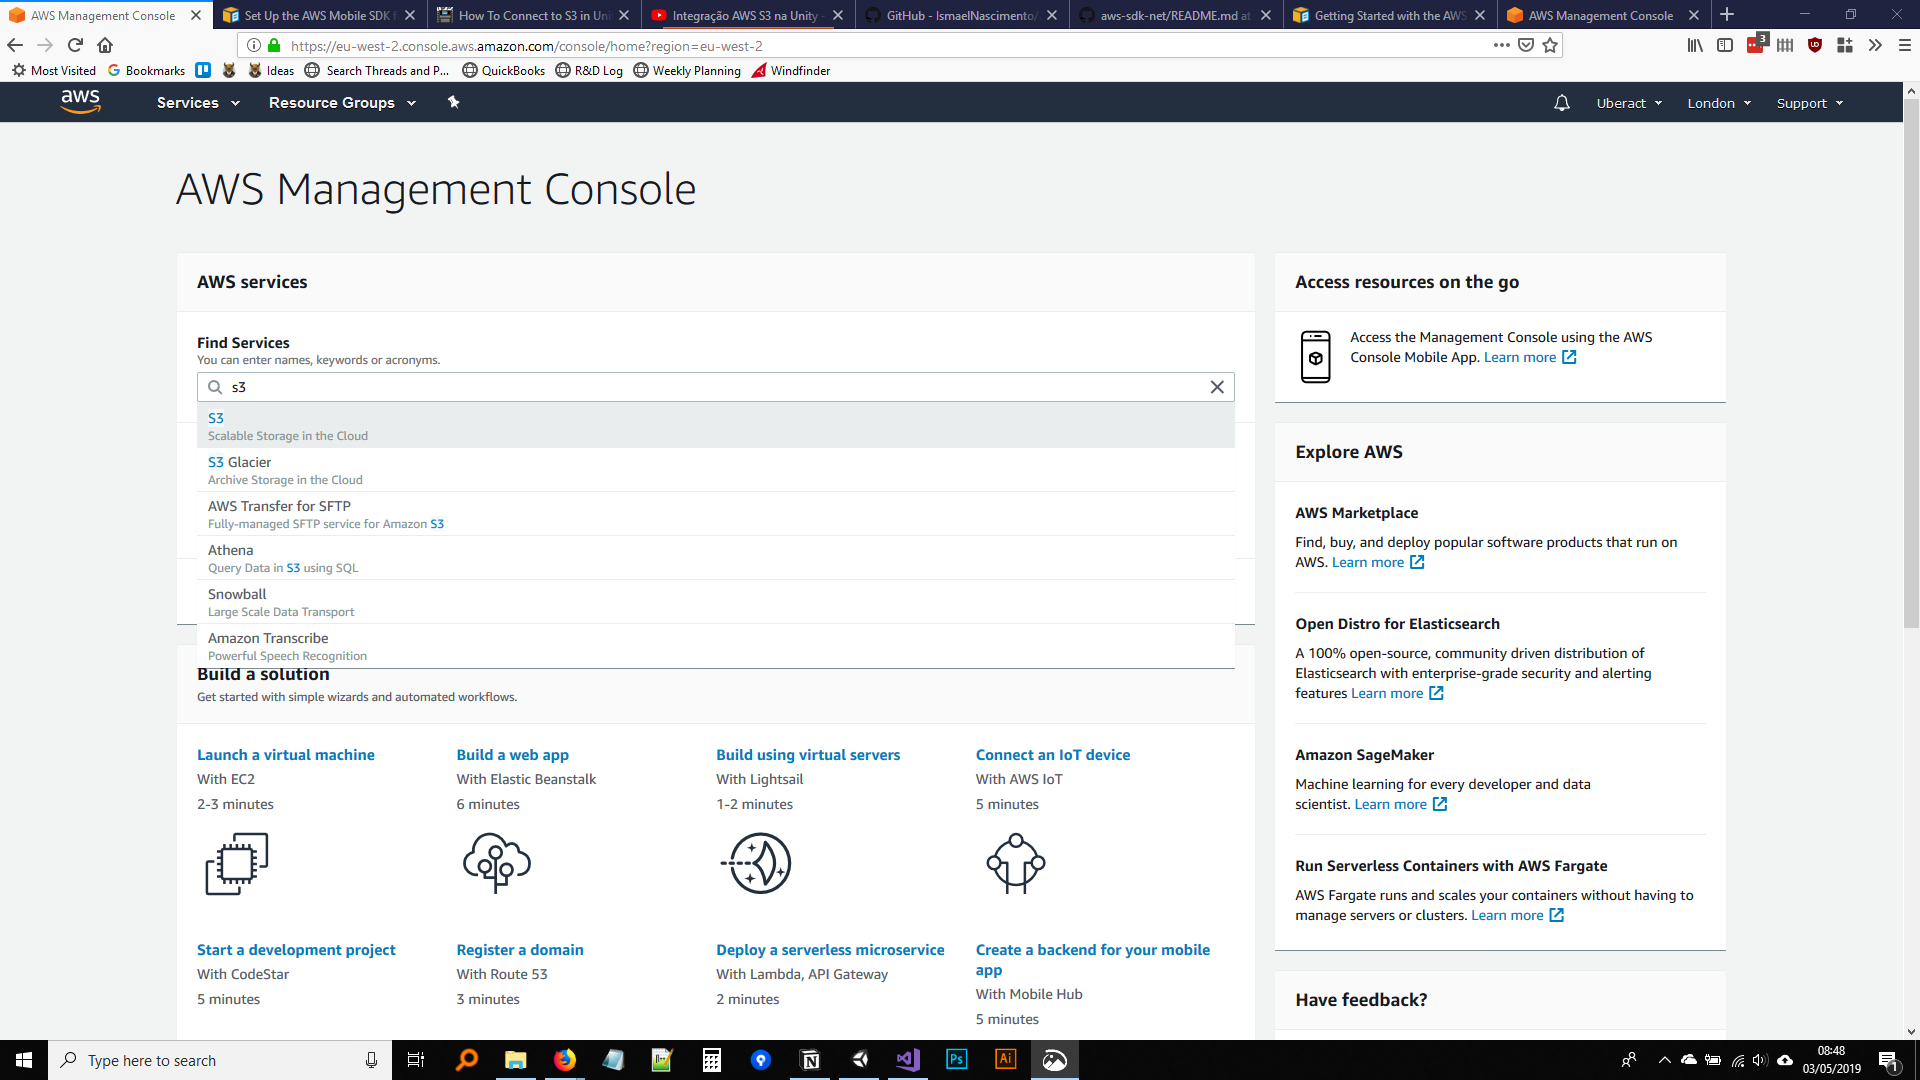Click the Lightsail compass icon

click(x=757, y=863)
